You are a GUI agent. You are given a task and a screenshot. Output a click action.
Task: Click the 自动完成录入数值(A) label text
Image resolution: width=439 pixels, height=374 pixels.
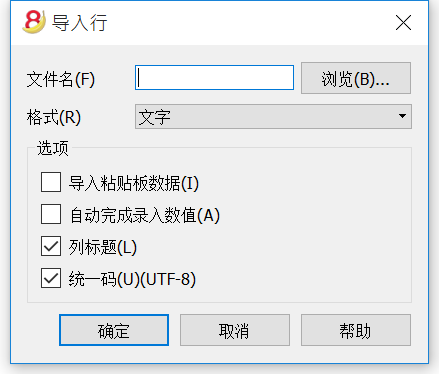[x=145, y=215]
